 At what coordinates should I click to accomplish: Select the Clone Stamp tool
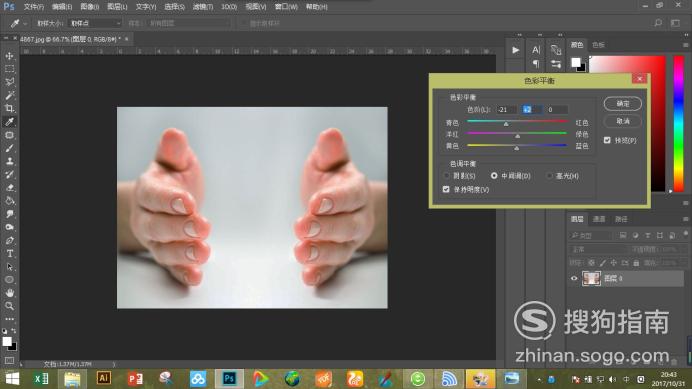(x=9, y=162)
